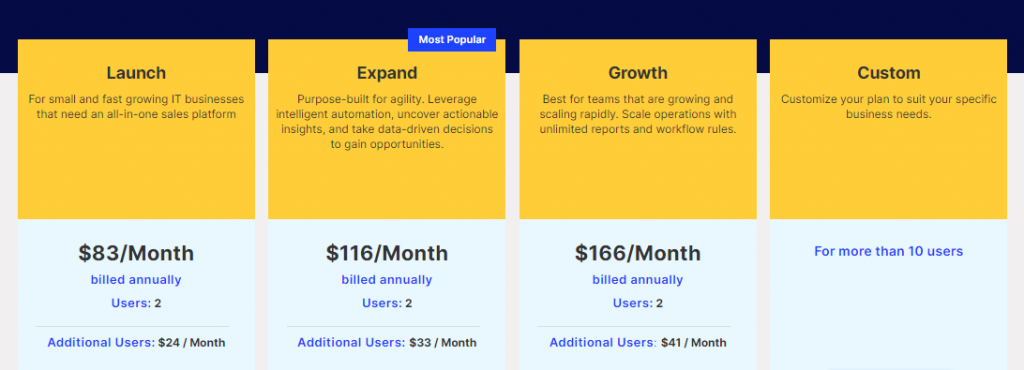
Task: Click billed annually under Growth plan
Action: [x=638, y=280]
